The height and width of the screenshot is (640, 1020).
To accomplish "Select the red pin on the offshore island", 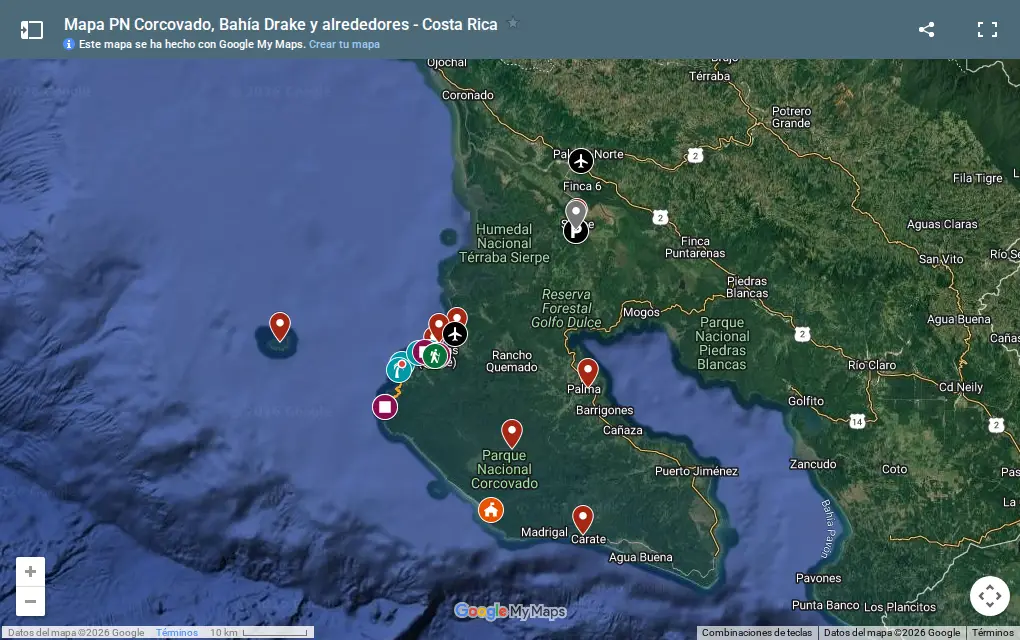I will (x=280, y=327).
